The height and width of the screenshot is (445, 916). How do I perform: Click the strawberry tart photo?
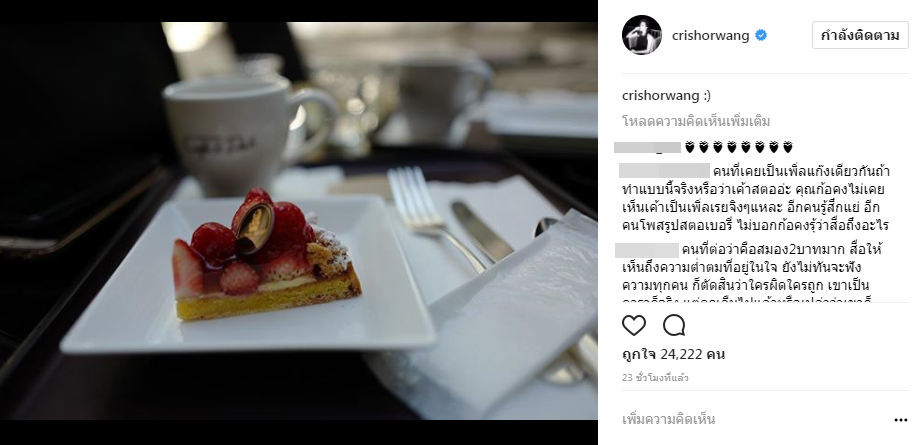point(299,221)
